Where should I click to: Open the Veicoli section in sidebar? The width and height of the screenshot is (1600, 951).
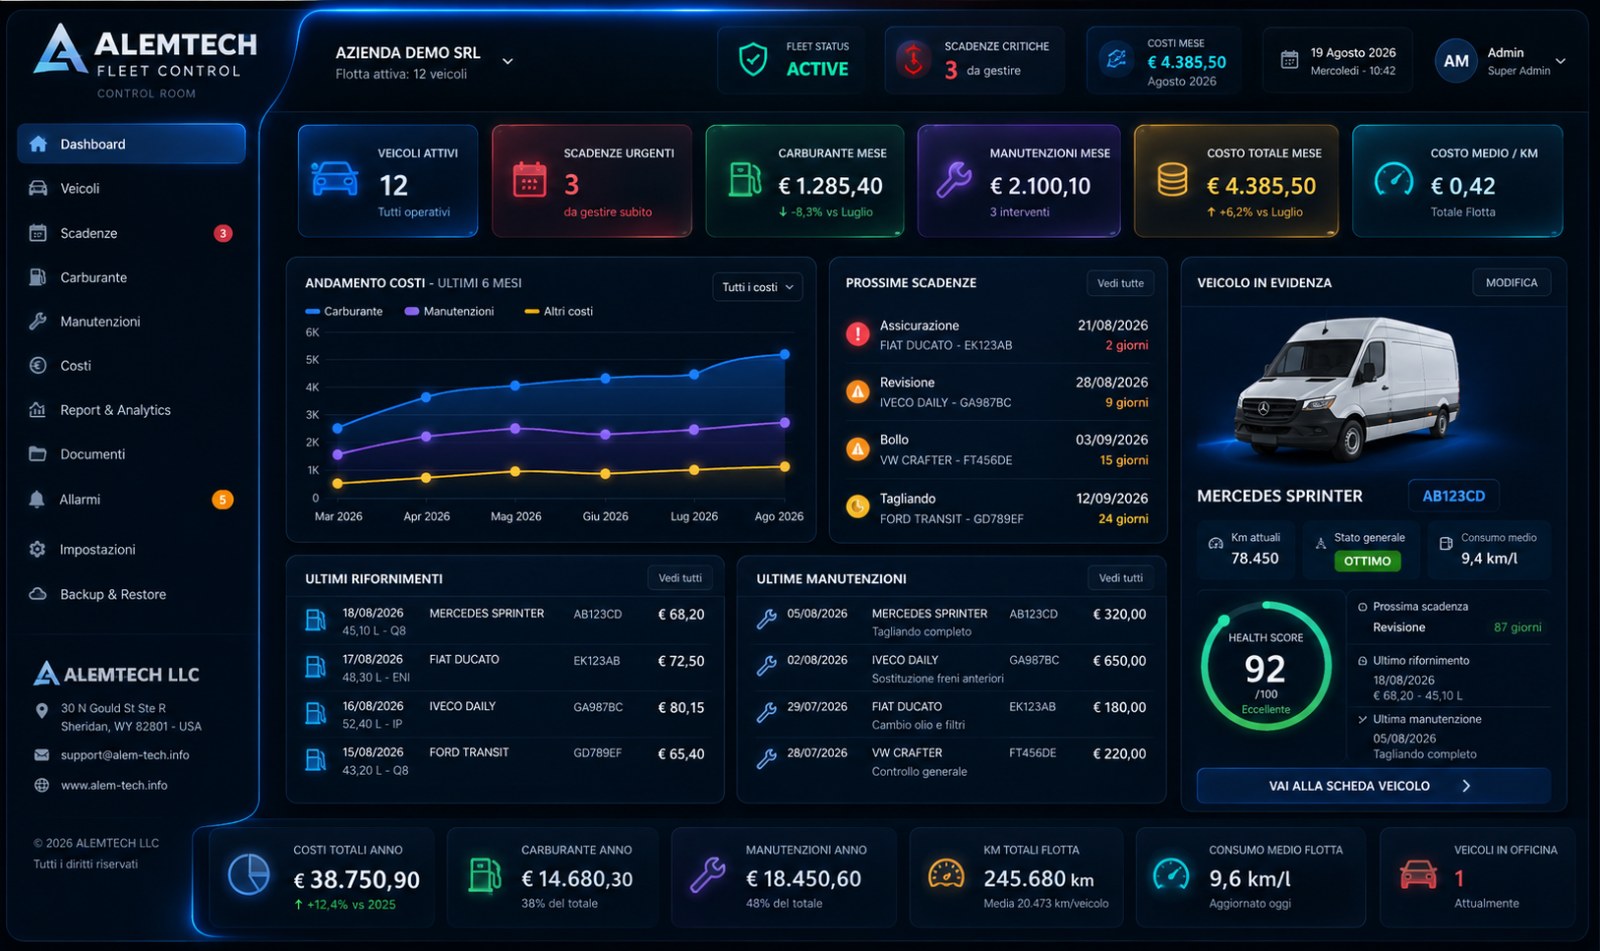tap(131, 188)
